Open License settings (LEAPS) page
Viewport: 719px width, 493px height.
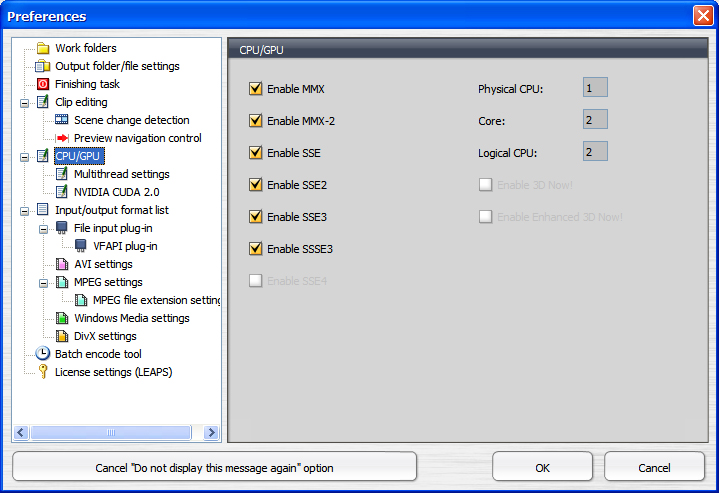(113, 372)
